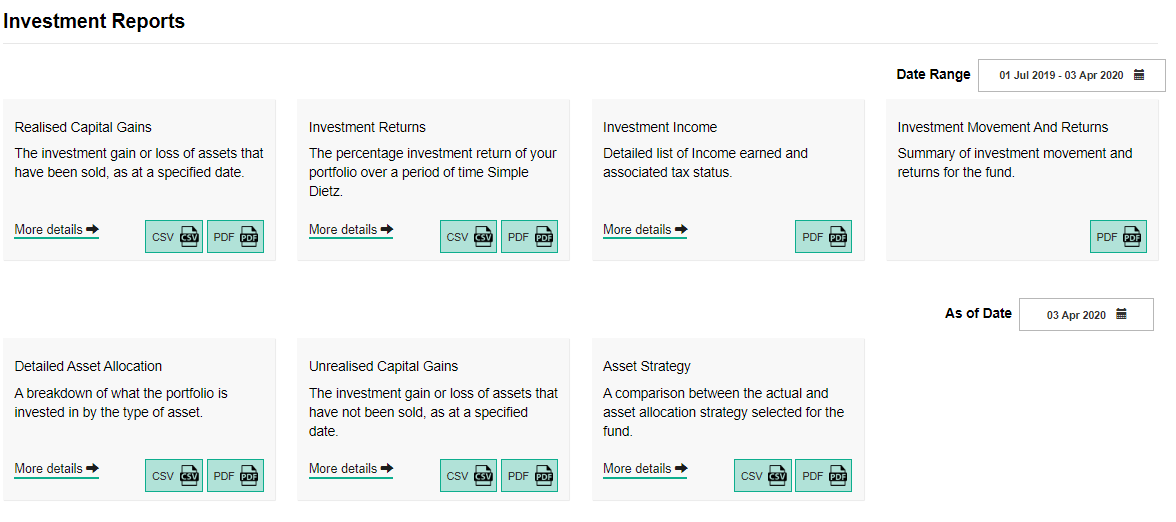View More details for Investment Income
1176x522 pixels.
(x=645, y=230)
